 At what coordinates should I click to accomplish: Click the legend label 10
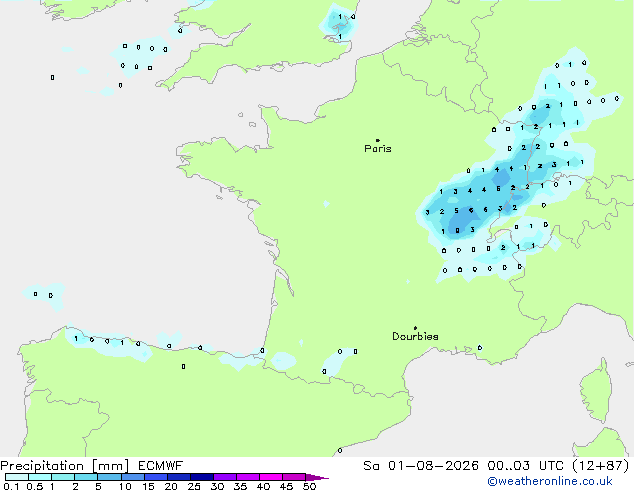[x=125, y=486]
